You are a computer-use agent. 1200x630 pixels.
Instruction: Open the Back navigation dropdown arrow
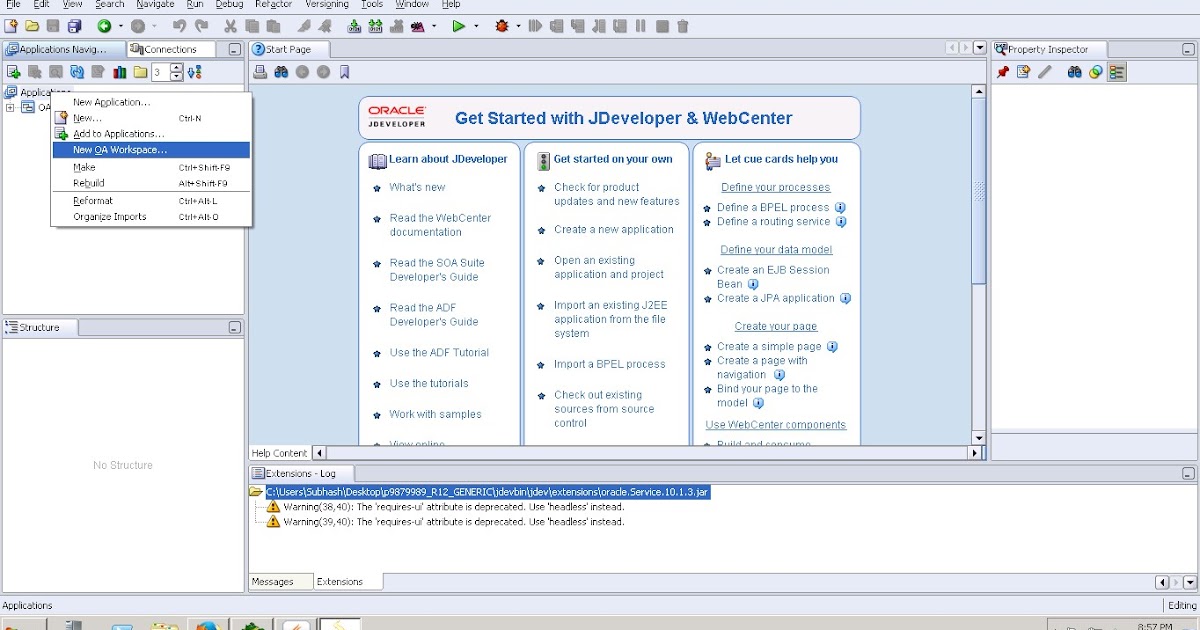point(123,27)
